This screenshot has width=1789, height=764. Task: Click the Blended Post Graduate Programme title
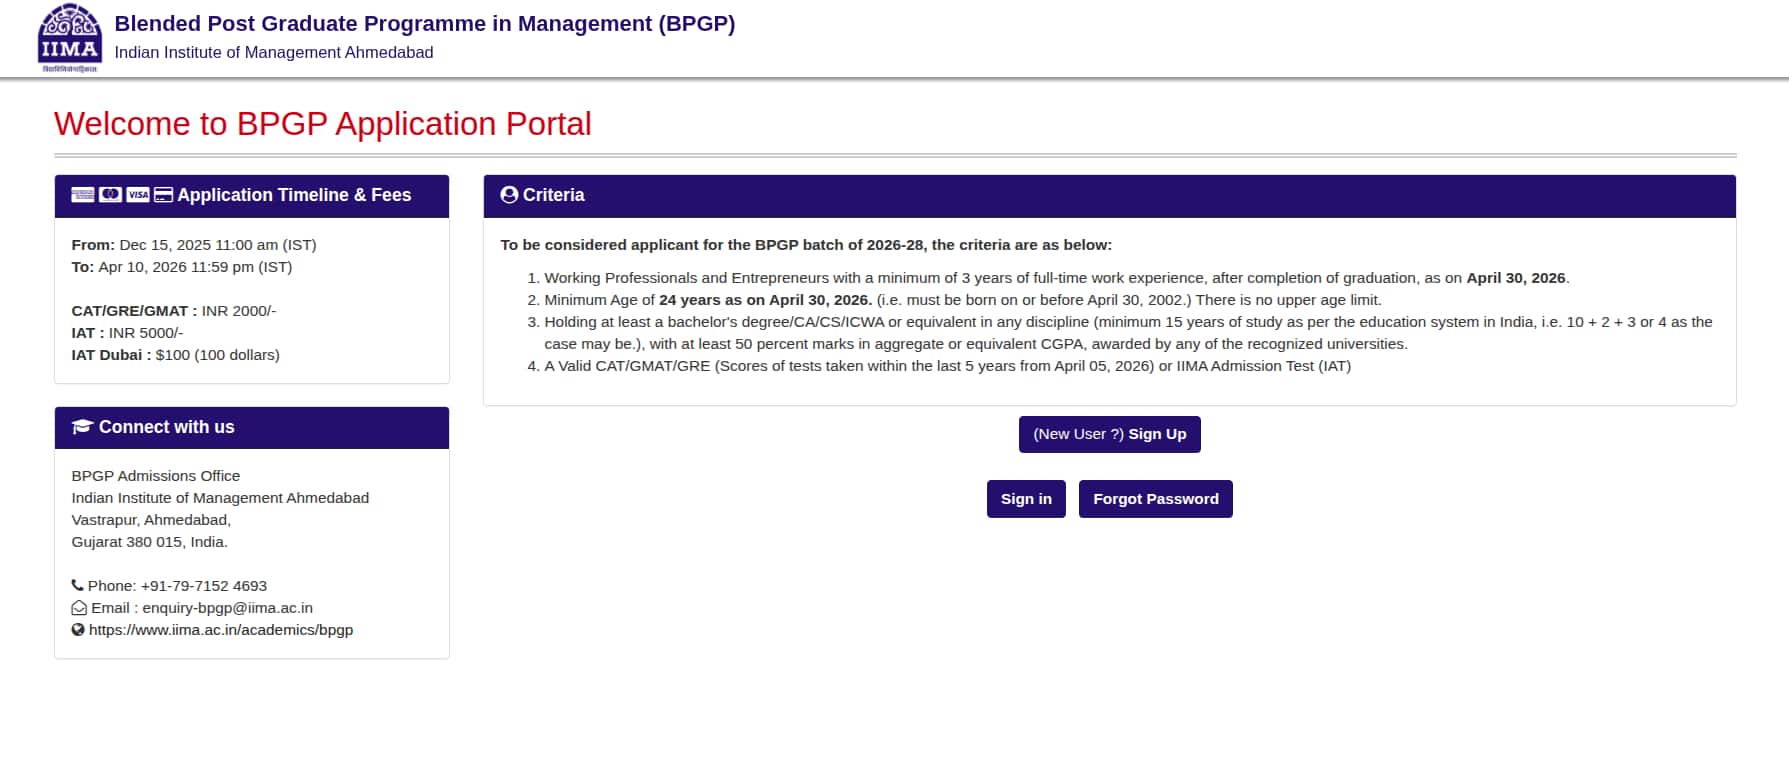pos(425,24)
